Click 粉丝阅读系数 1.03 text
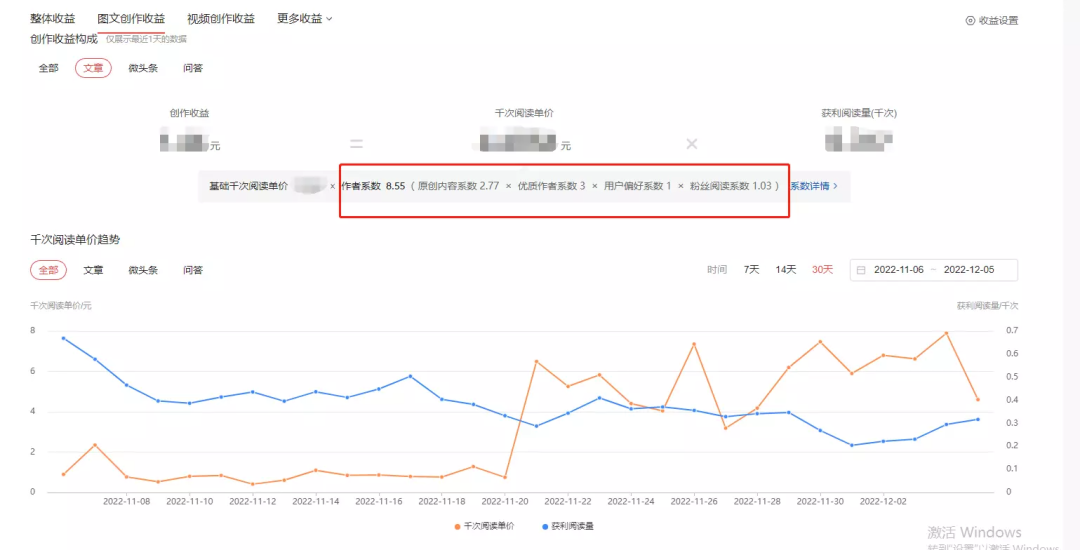This screenshot has width=1080, height=550. 731,186
